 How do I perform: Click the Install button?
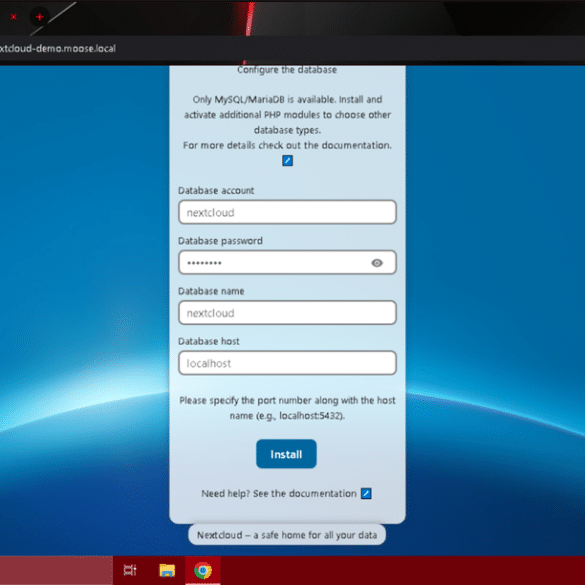point(286,454)
